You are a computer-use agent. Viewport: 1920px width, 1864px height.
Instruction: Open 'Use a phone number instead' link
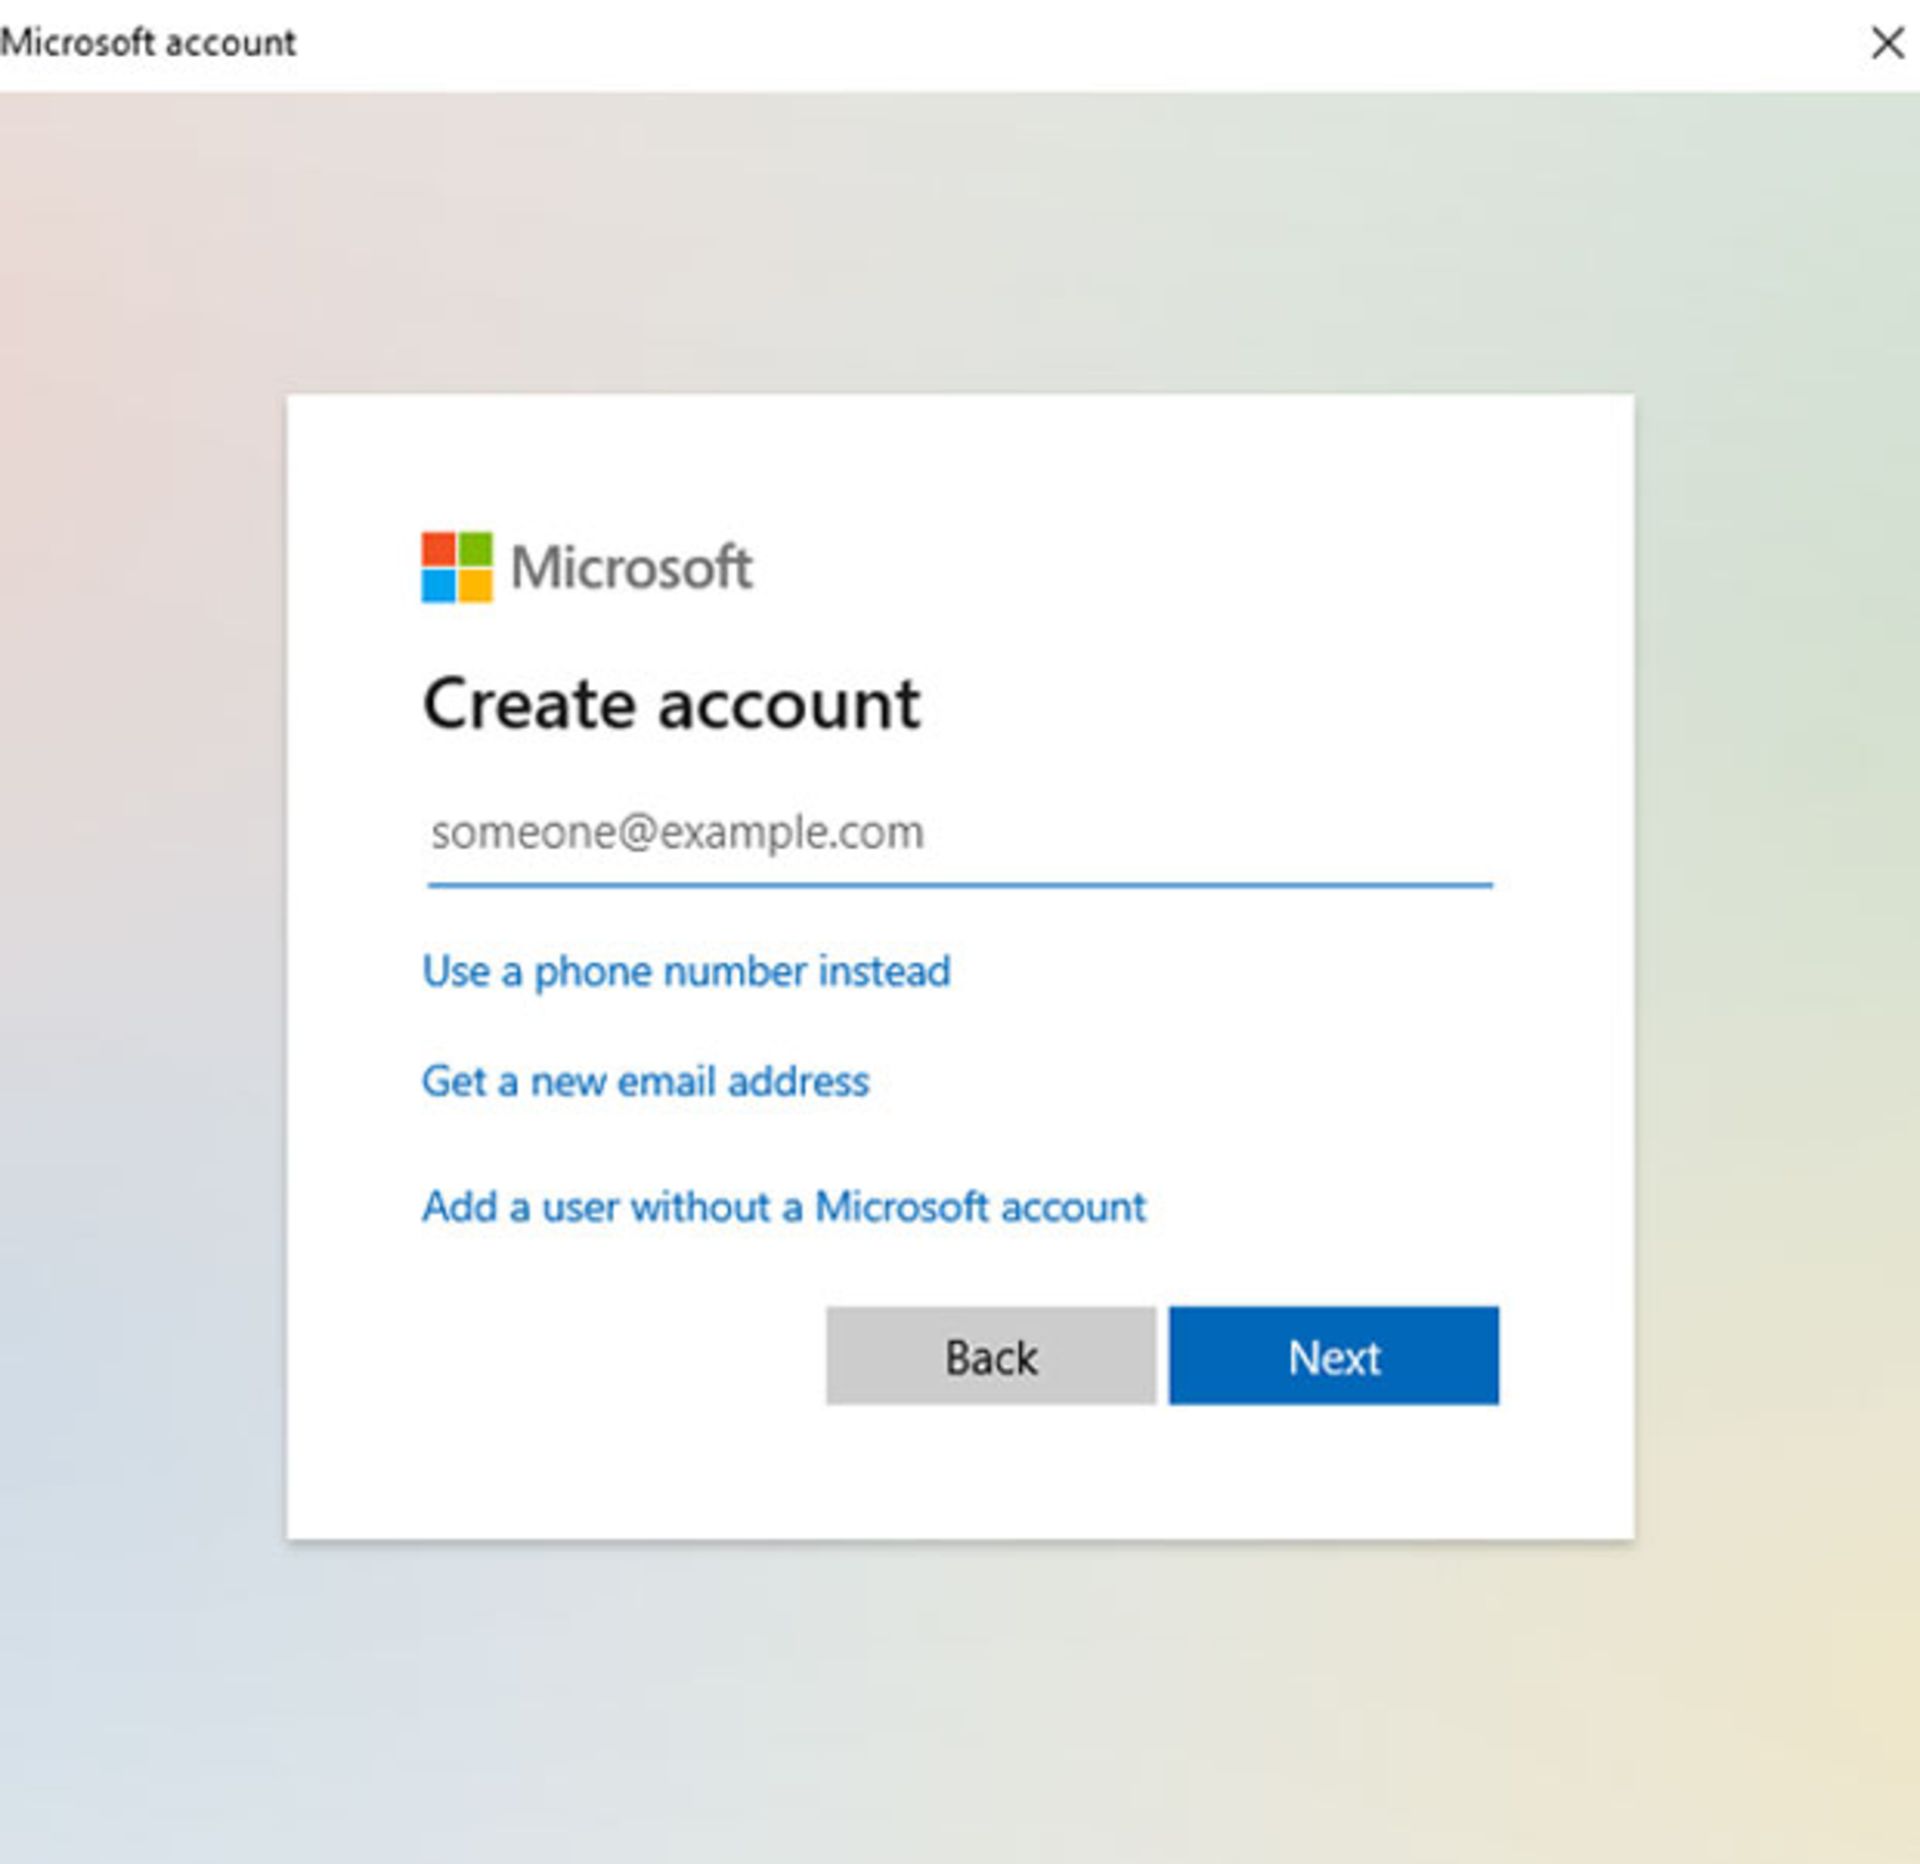click(x=686, y=972)
